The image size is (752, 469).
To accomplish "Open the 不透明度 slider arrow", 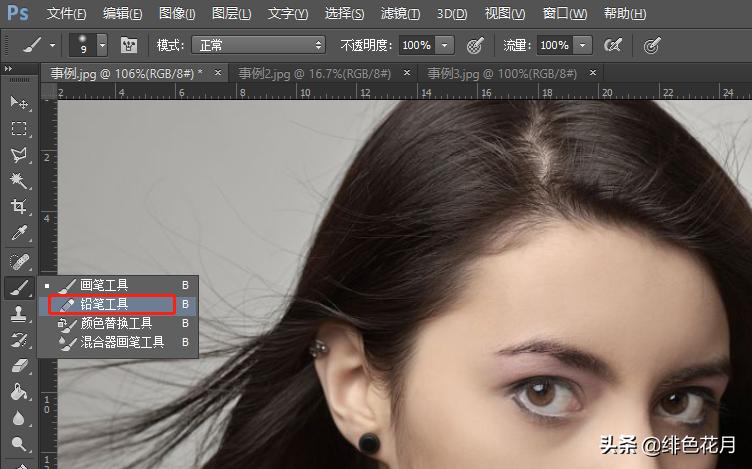I will tap(445, 46).
